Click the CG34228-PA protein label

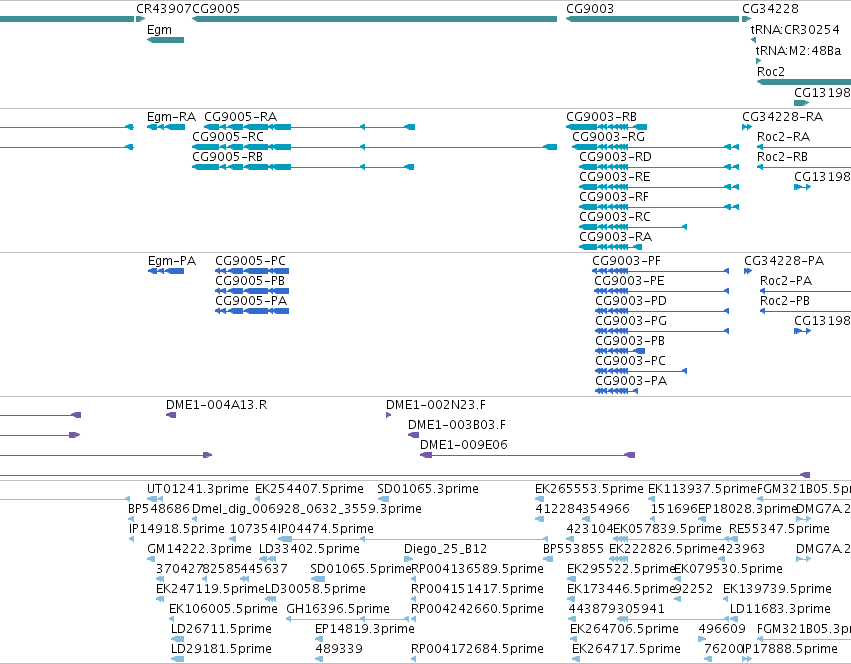784,261
